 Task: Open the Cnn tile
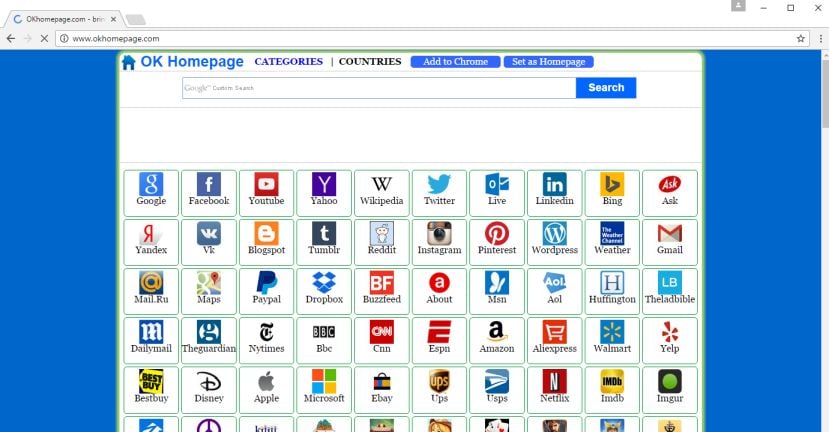[x=382, y=341]
